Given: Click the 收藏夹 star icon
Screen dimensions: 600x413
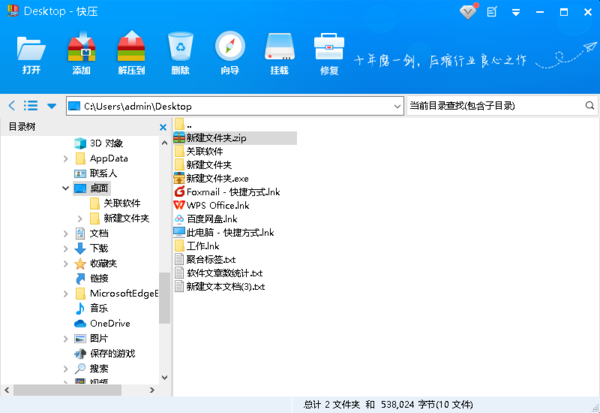Looking at the screenshot, I should (80, 263).
